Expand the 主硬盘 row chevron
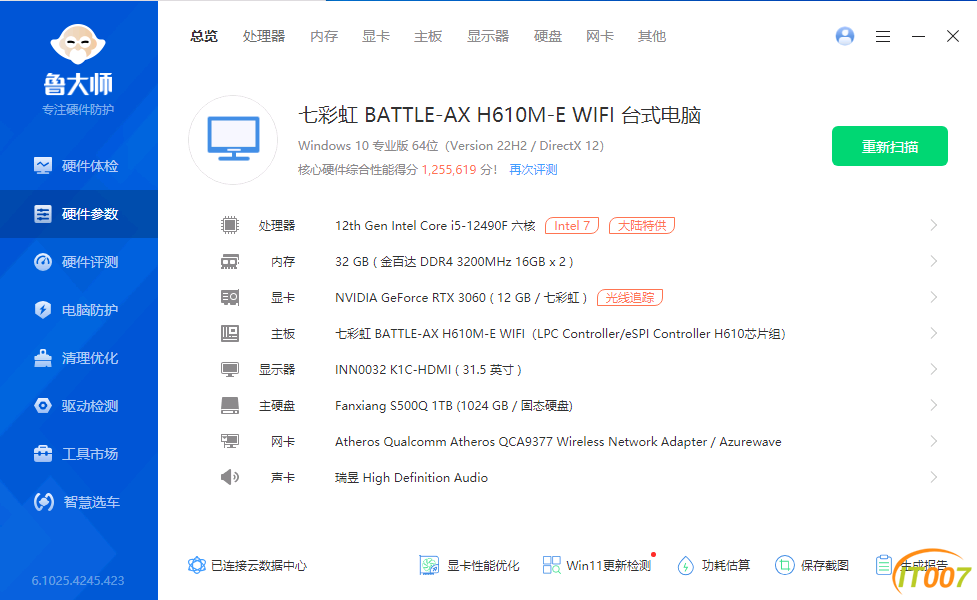 coord(933,406)
